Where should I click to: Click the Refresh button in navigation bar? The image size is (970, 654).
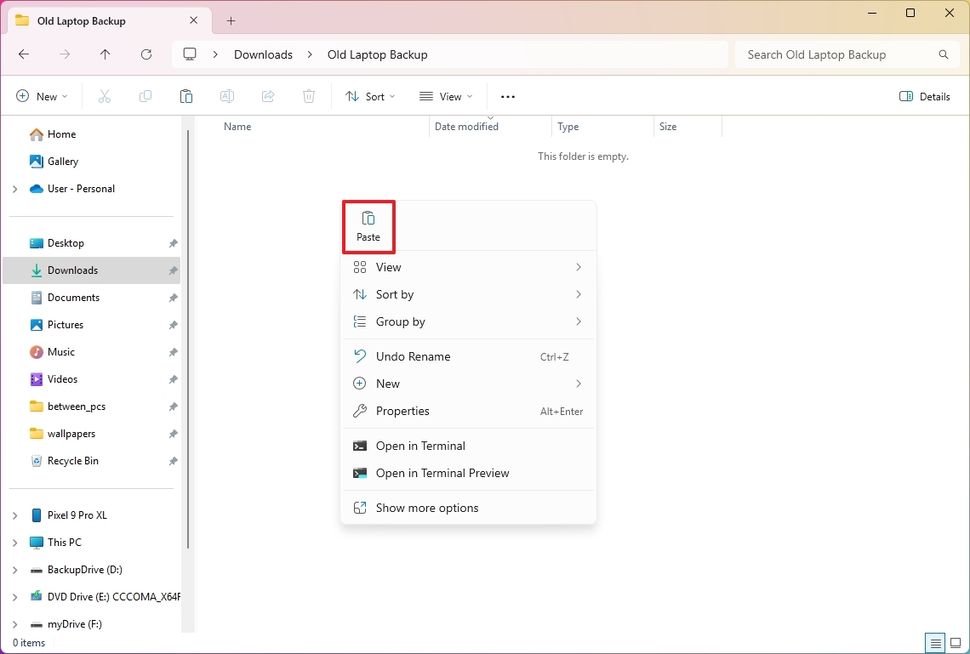click(146, 55)
